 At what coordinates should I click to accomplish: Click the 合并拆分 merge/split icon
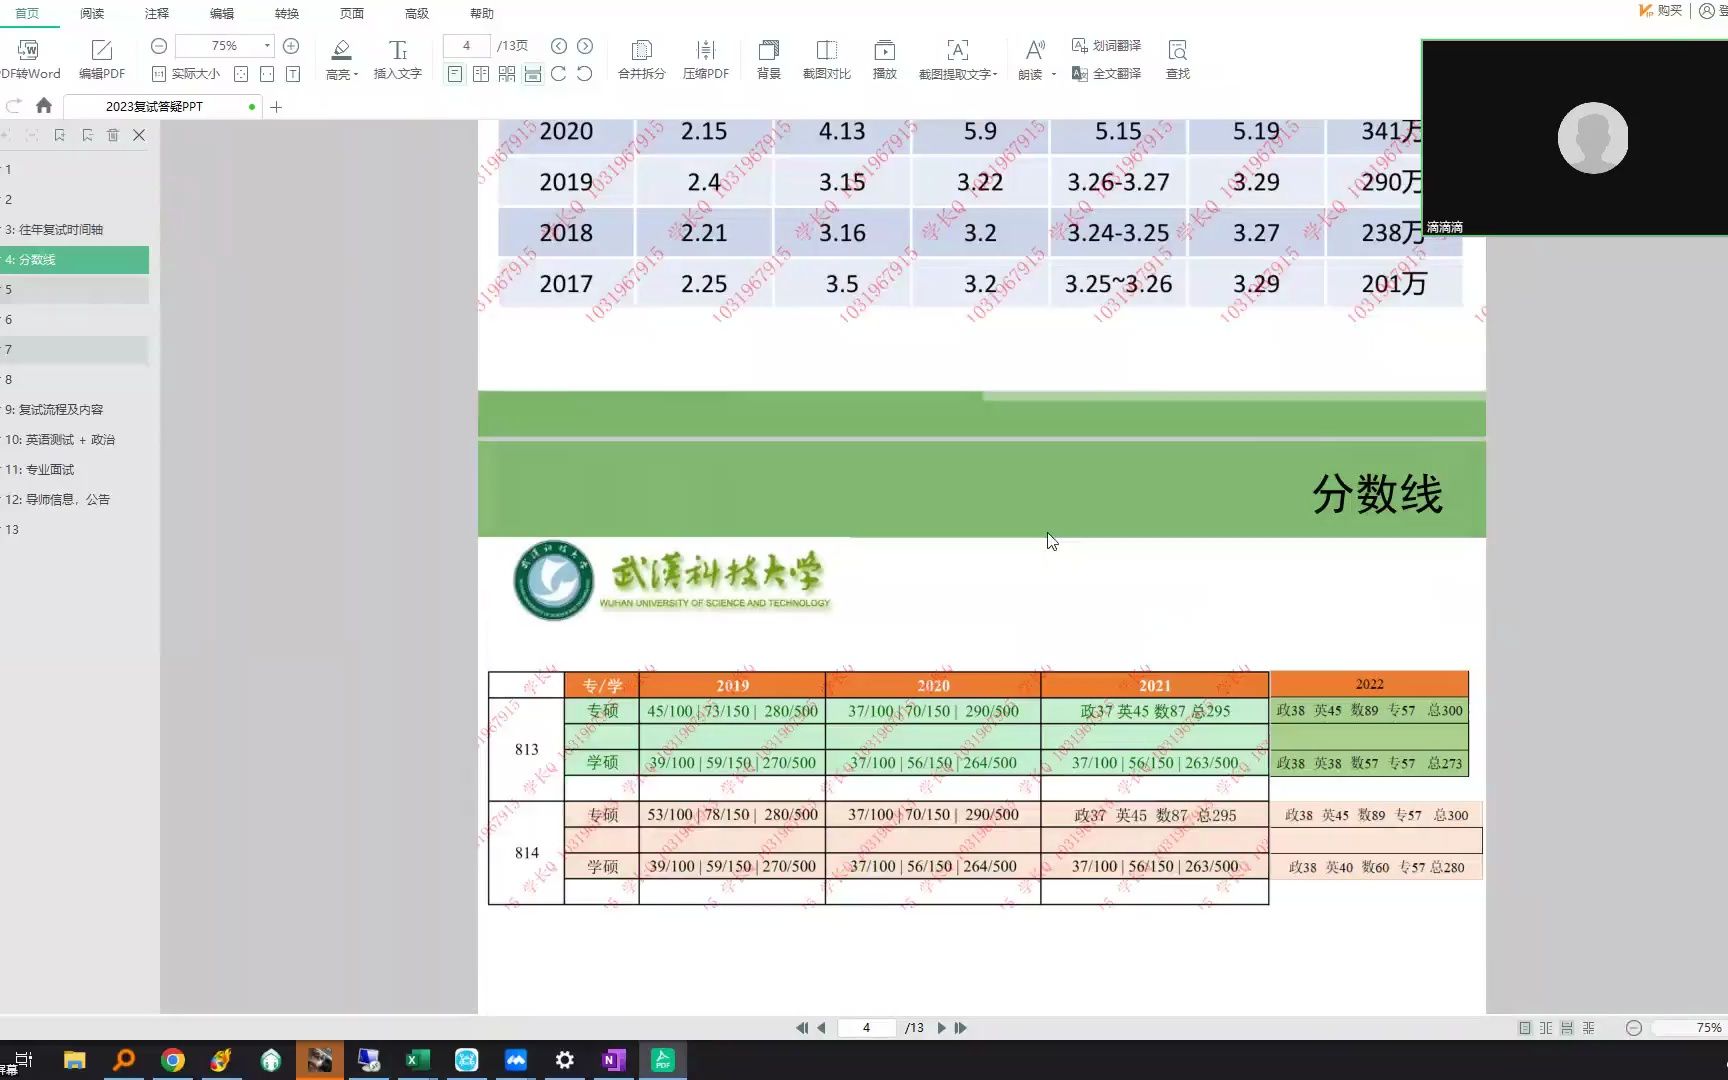click(639, 57)
